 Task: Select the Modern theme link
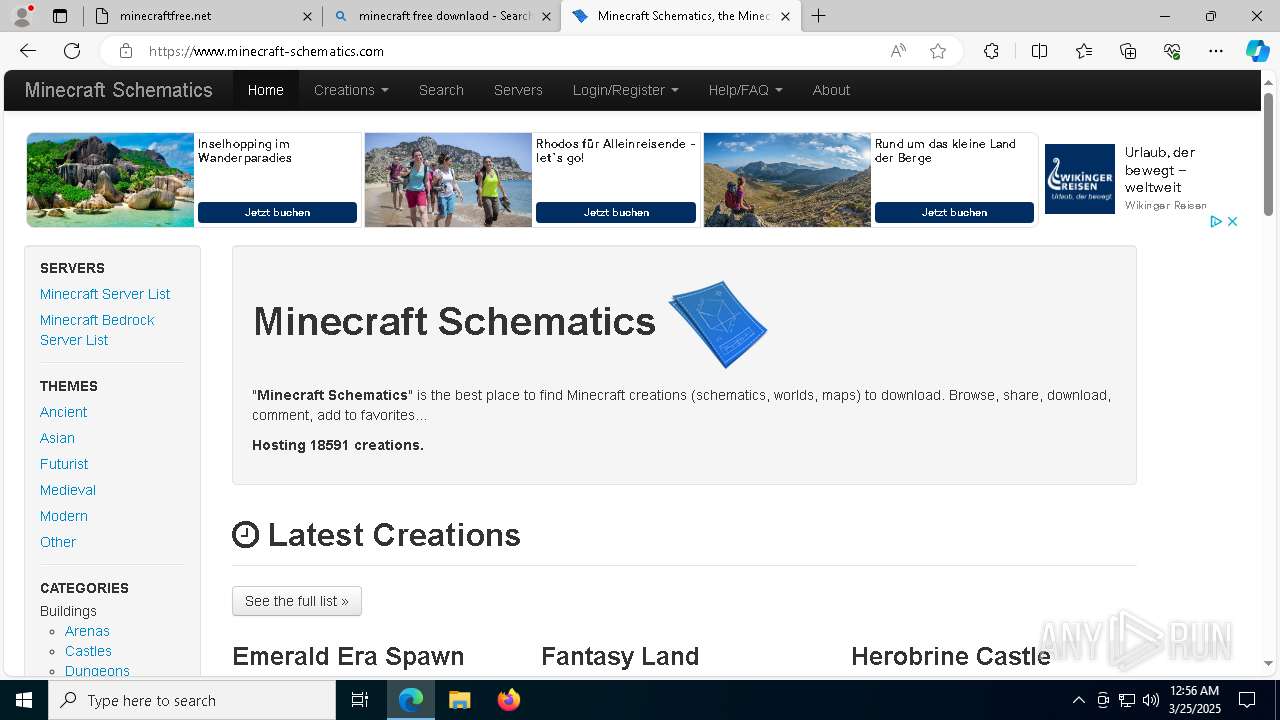click(64, 516)
